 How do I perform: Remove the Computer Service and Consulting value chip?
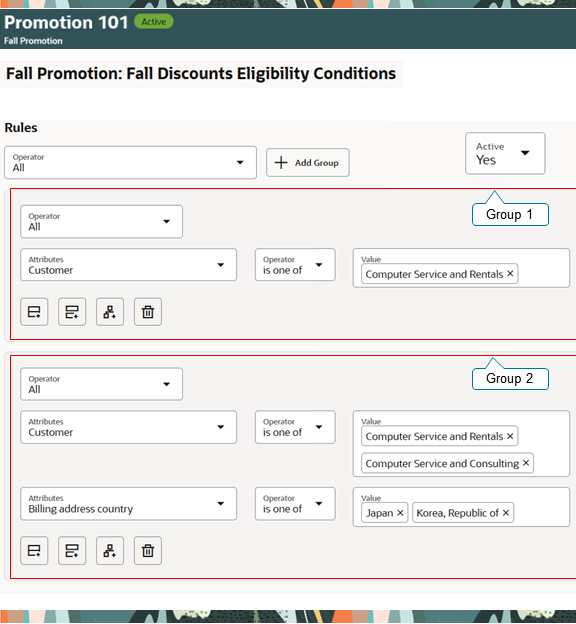tap(526, 463)
